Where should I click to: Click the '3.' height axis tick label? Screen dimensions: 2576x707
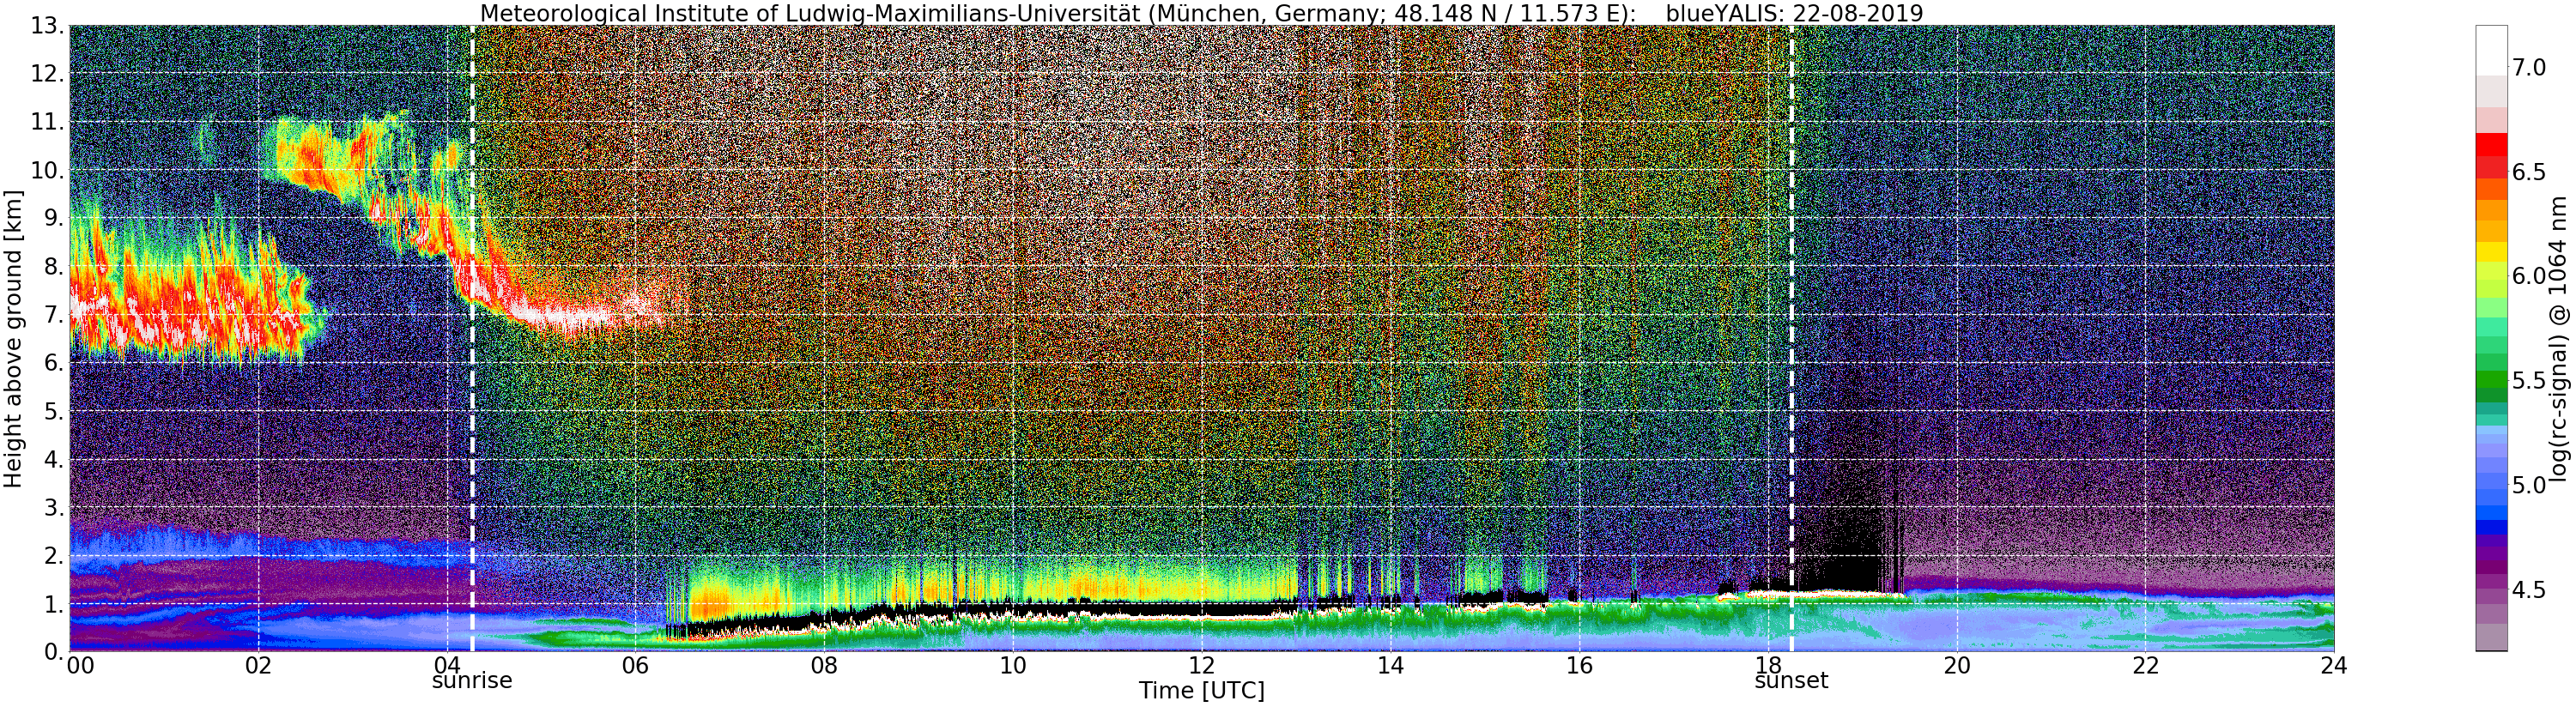[x=54, y=508]
